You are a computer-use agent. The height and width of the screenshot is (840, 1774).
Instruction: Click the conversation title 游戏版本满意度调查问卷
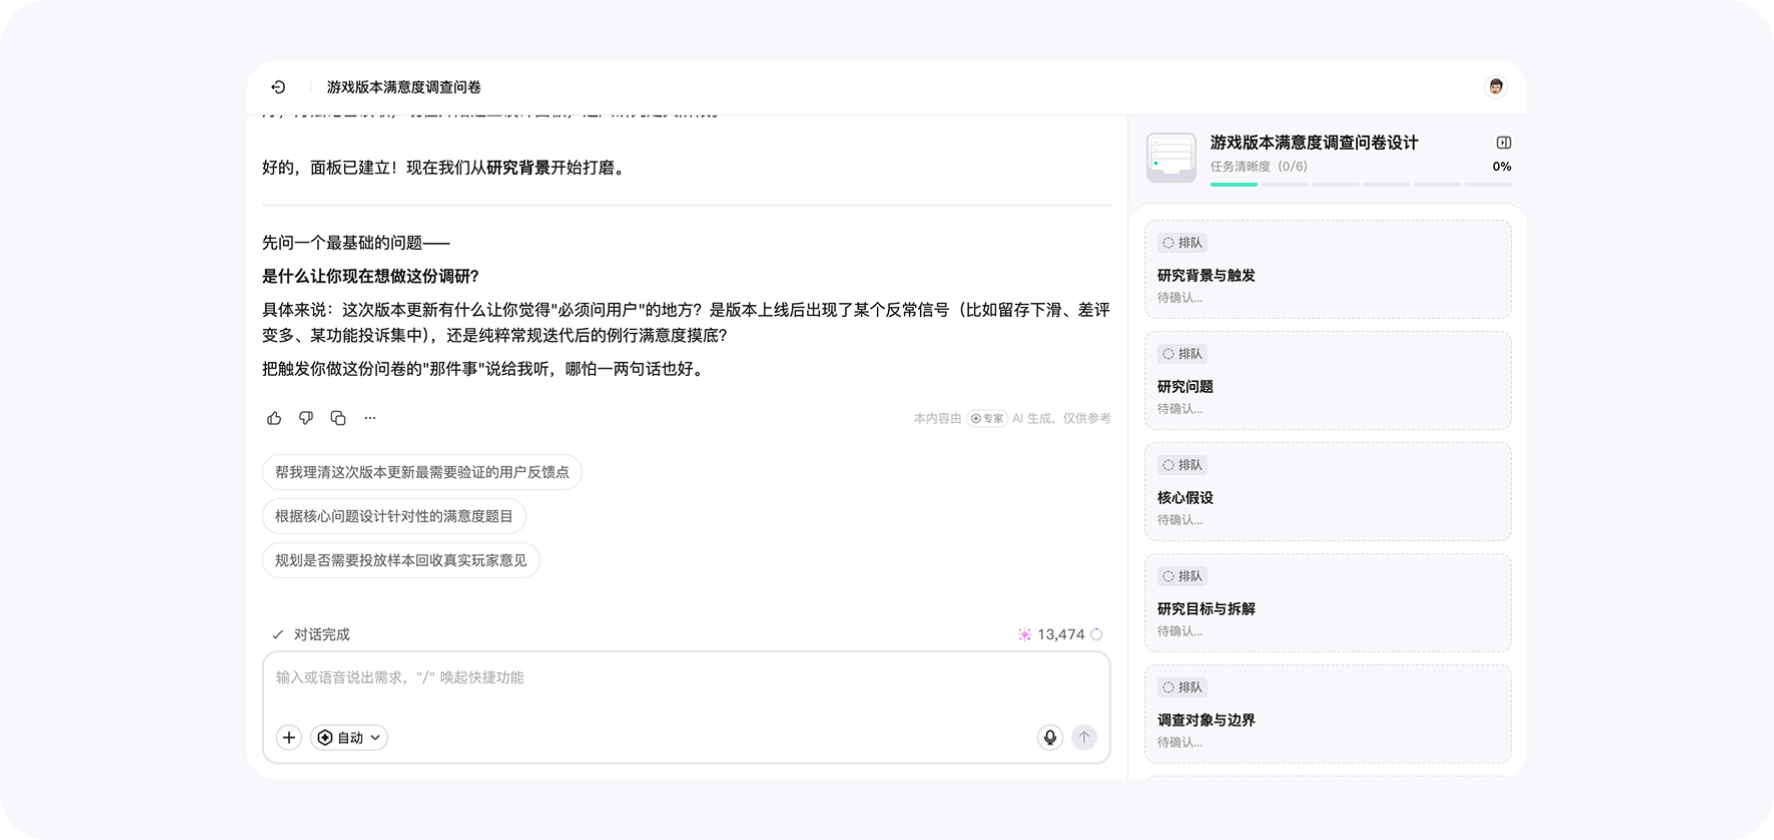click(x=404, y=87)
